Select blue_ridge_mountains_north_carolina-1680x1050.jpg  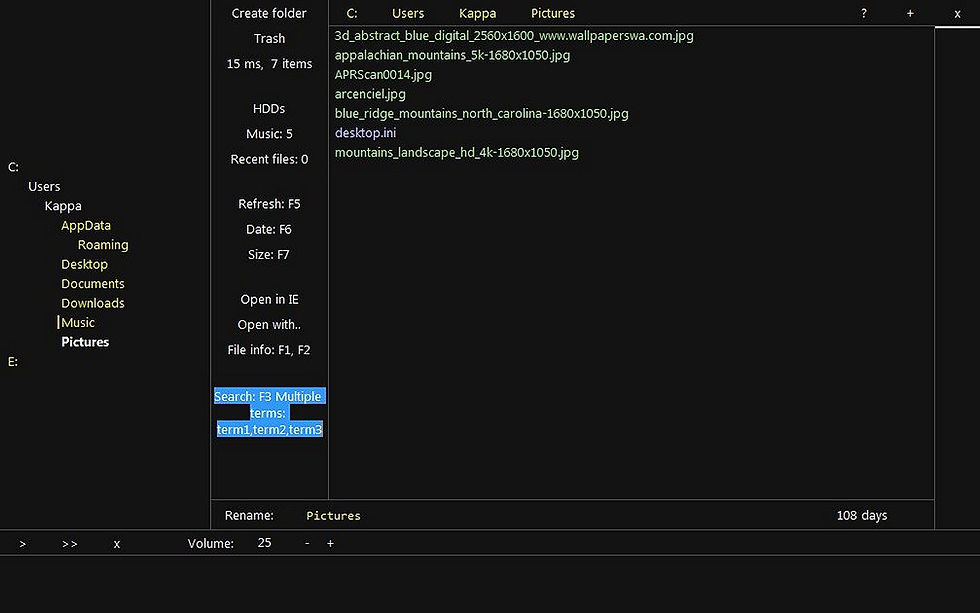pyautogui.click(x=481, y=113)
